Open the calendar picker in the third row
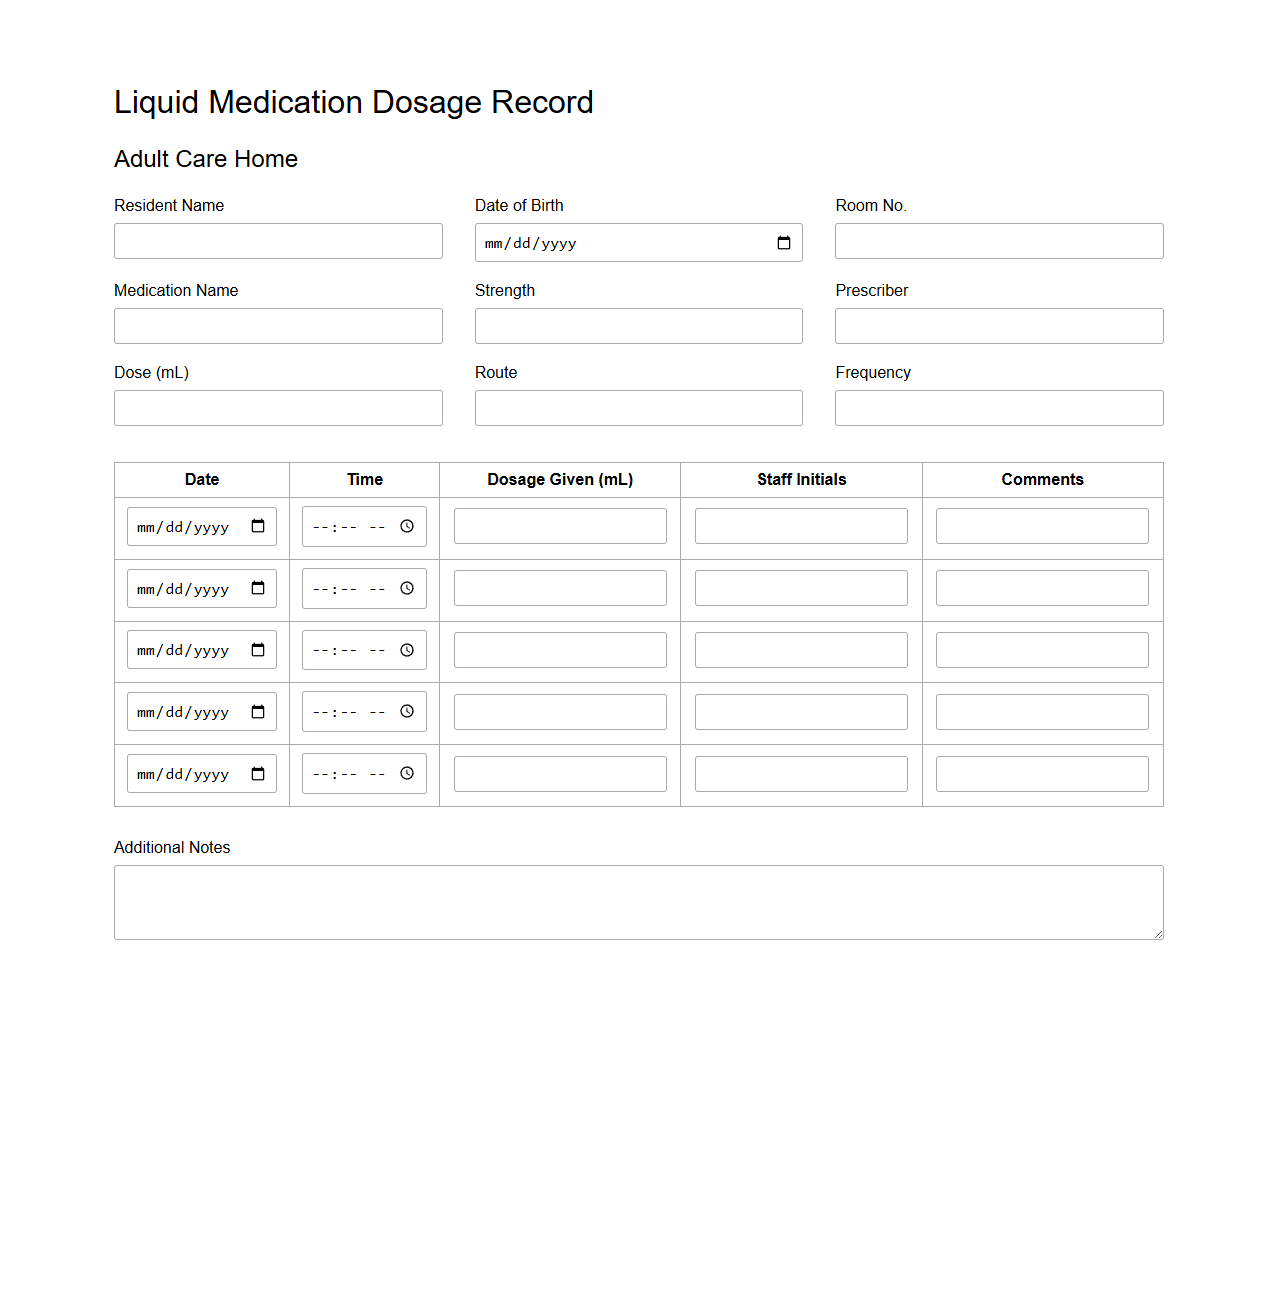The width and height of the screenshot is (1278, 1300). coord(259,649)
